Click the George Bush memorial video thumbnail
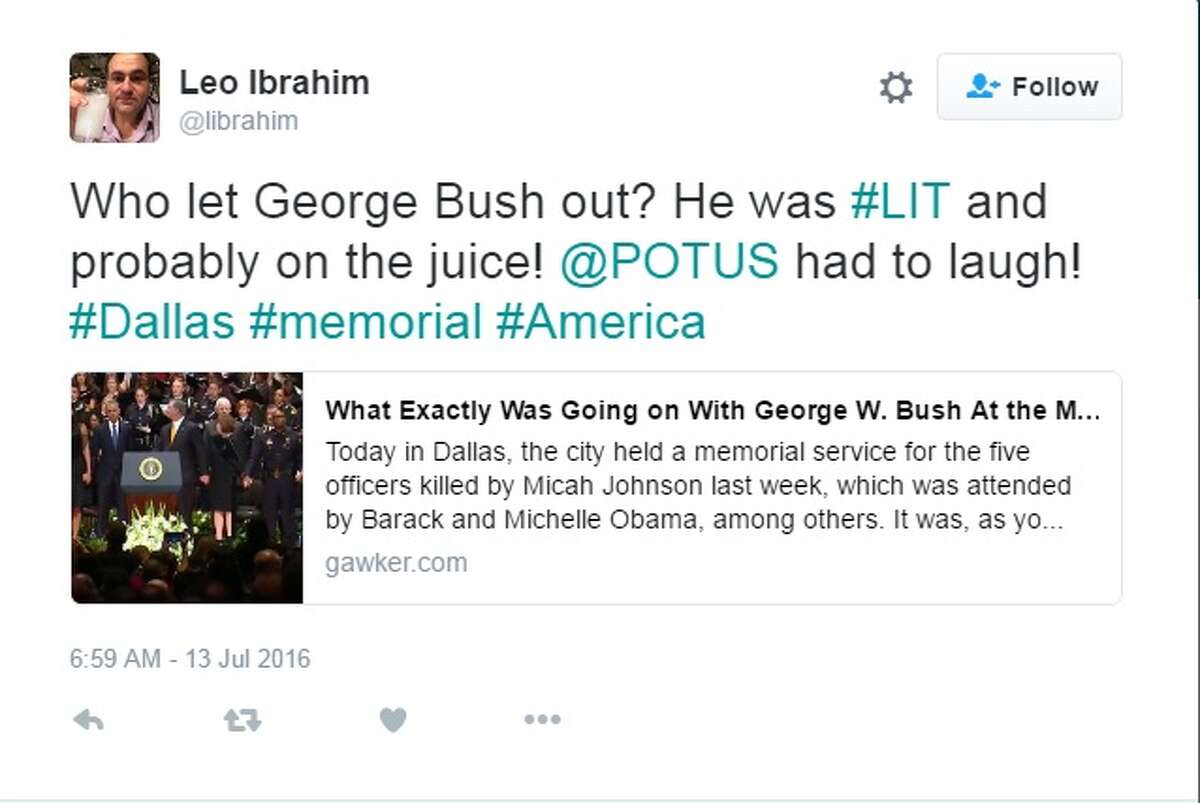 click(x=186, y=487)
